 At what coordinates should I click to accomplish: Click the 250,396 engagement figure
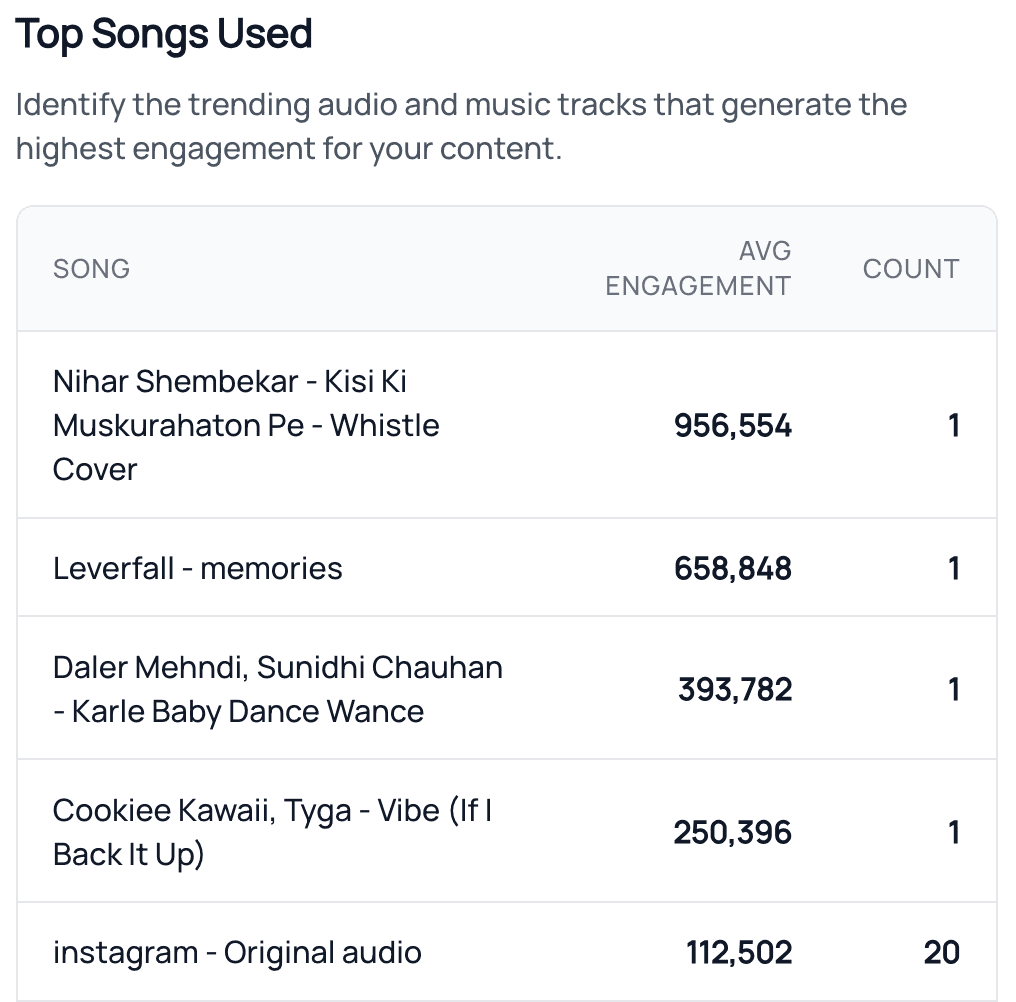coord(732,832)
